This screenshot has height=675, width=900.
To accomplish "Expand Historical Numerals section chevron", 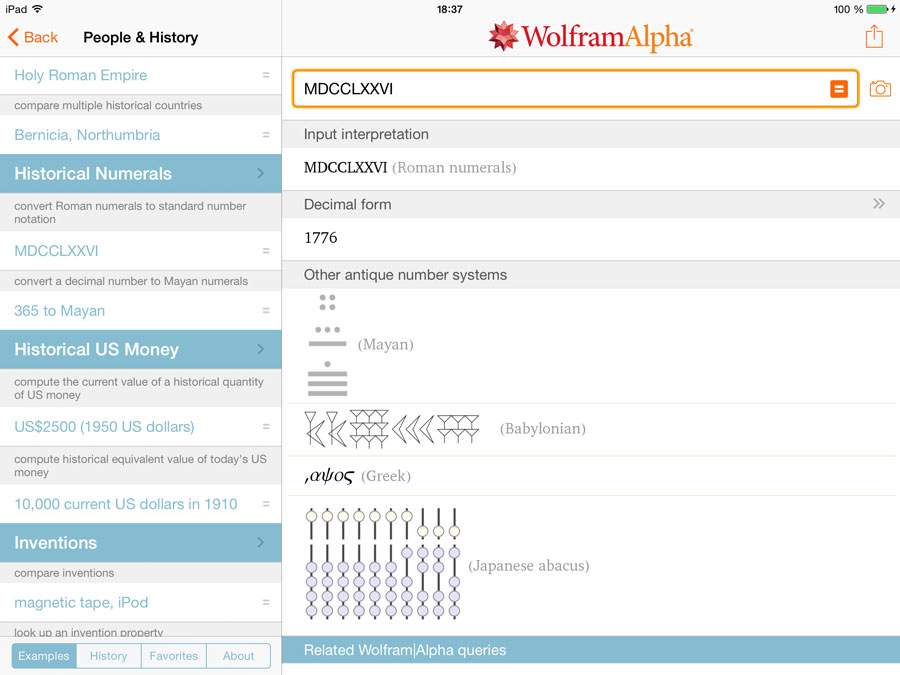I will pos(261,173).
